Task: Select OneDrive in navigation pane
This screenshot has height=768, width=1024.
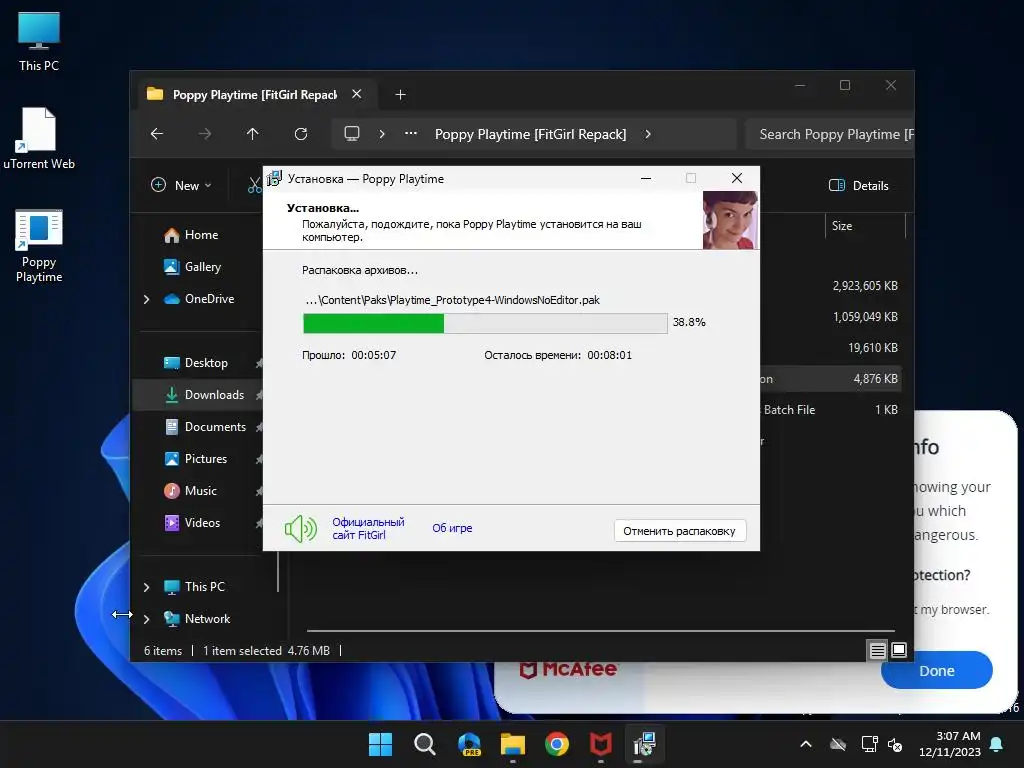Action: [199, 299]
